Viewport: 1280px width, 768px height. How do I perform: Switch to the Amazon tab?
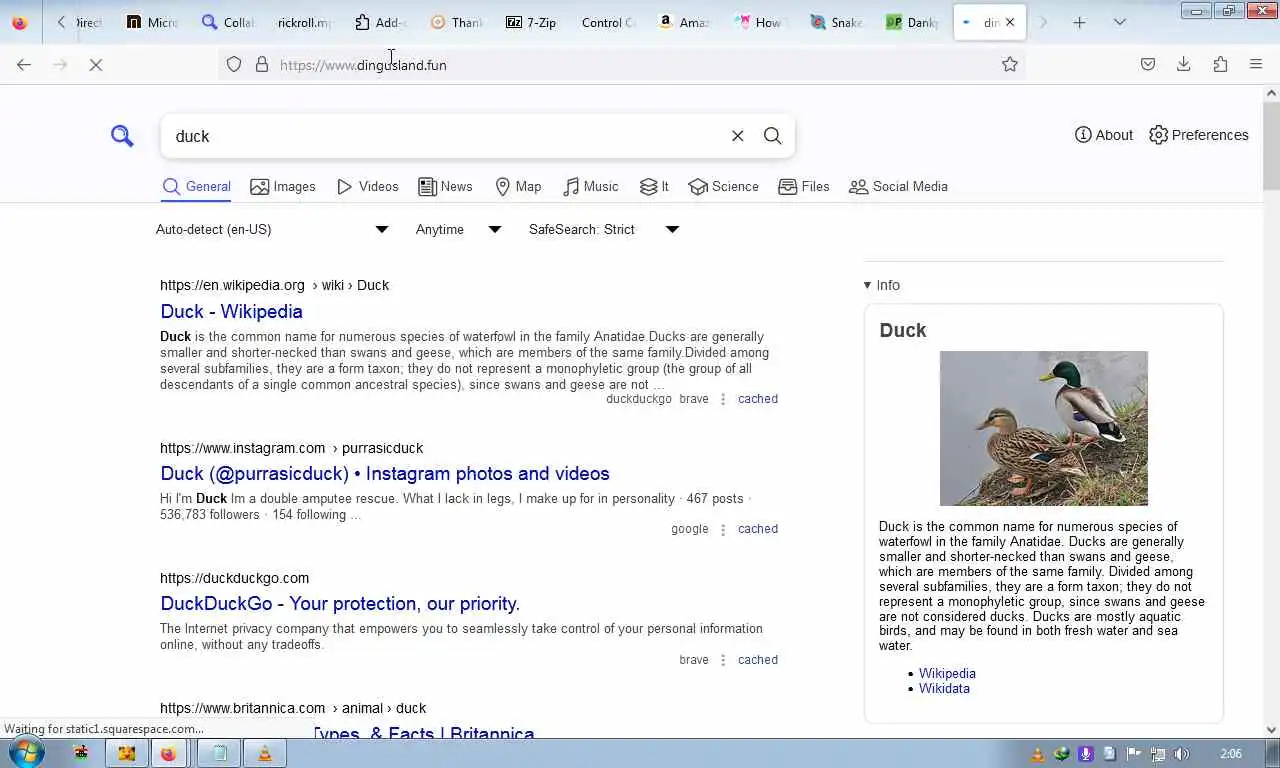click(683, 22)
